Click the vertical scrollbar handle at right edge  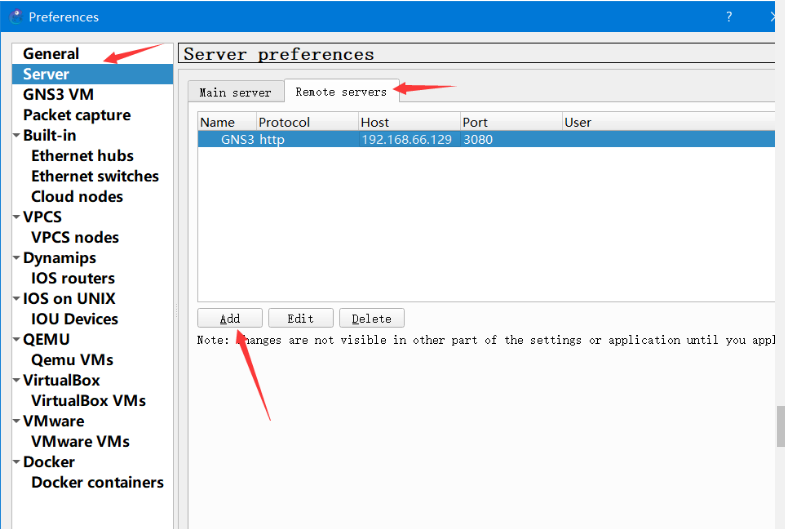coord(780,426)
